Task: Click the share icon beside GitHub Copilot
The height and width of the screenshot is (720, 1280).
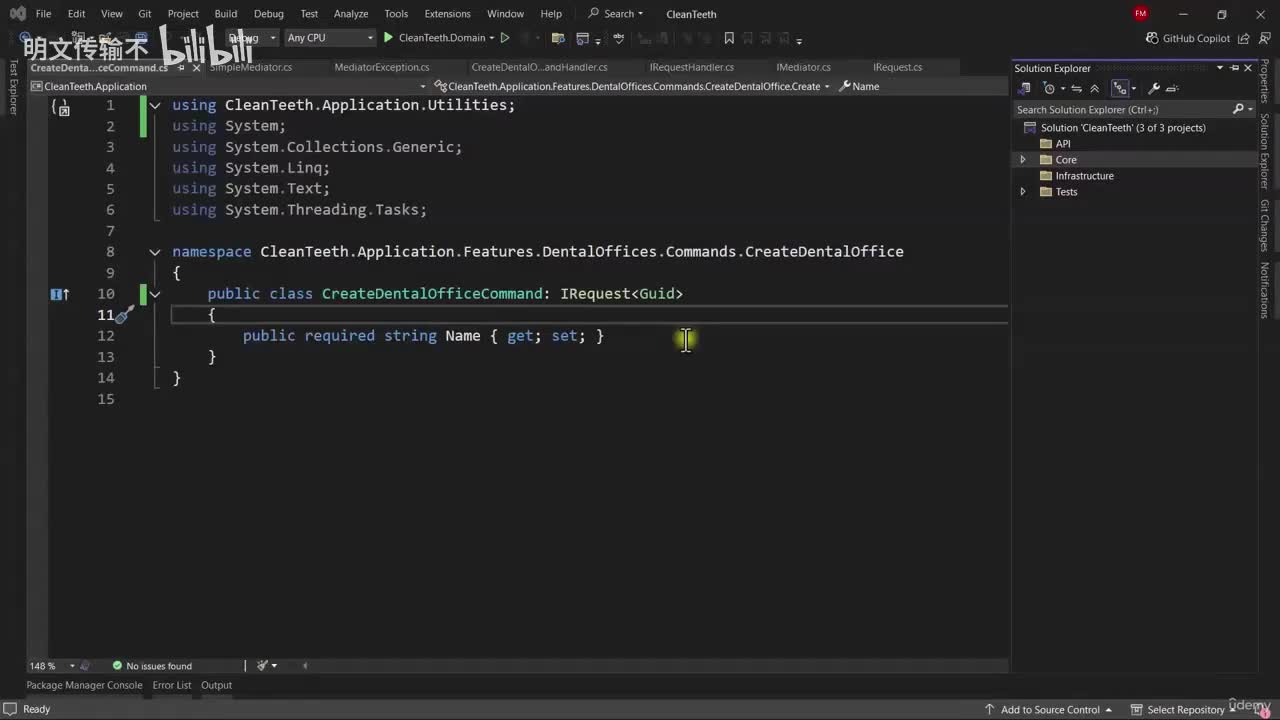Action: (1243, 38)
